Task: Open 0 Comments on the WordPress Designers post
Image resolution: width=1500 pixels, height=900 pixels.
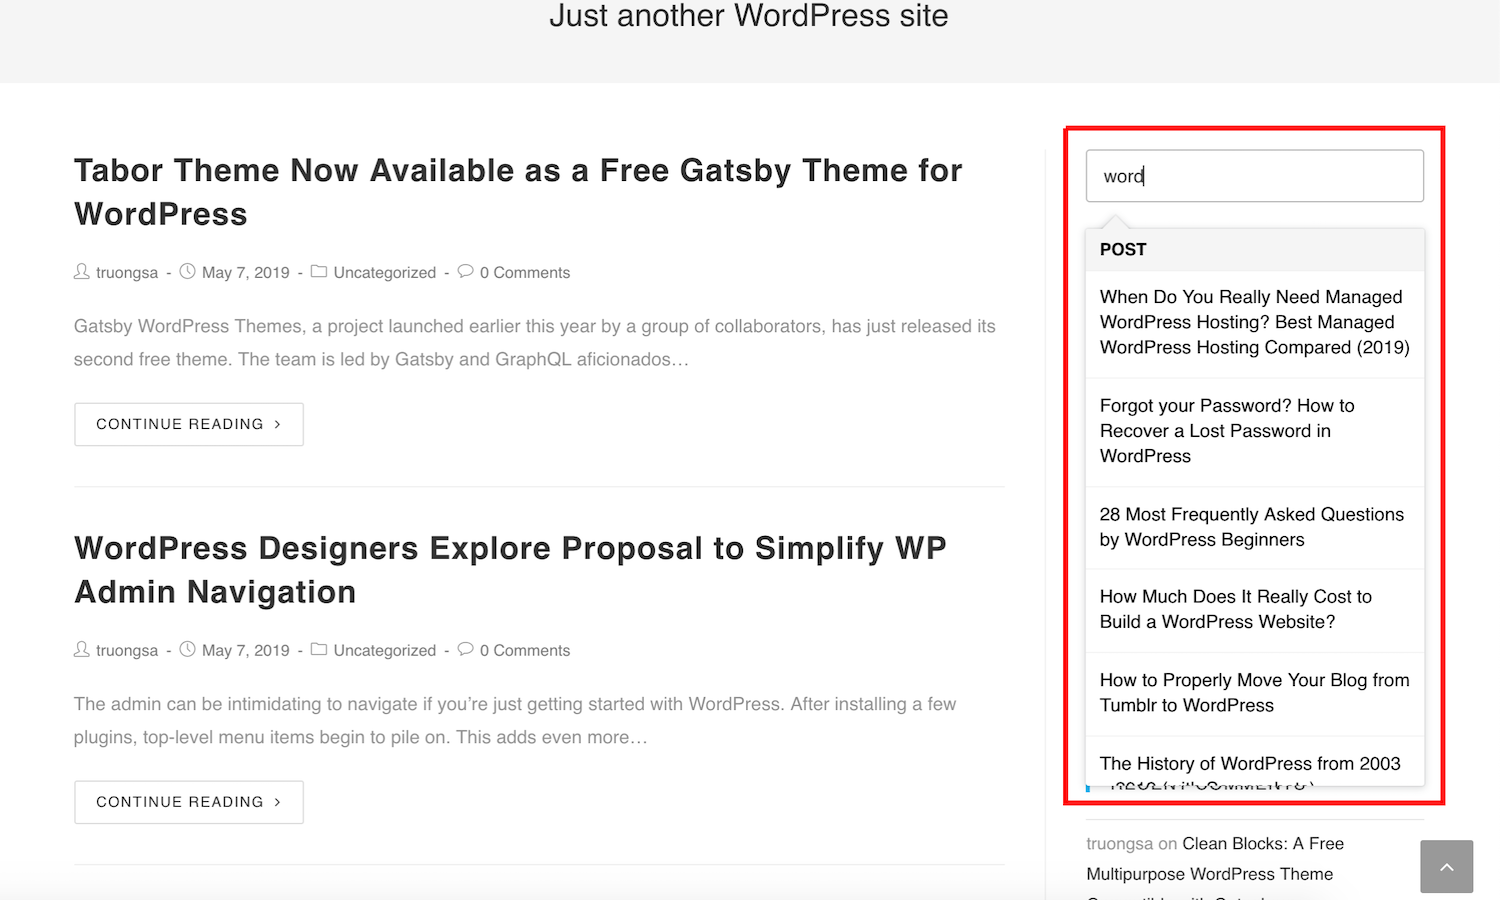Action: click(x=525, y=650)
